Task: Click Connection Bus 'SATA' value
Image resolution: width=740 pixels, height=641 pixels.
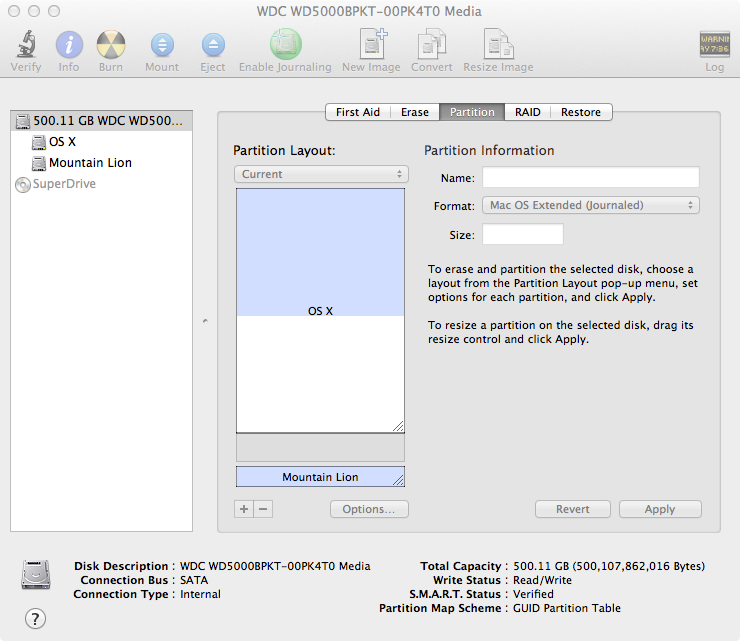Action: click(194, 580)
